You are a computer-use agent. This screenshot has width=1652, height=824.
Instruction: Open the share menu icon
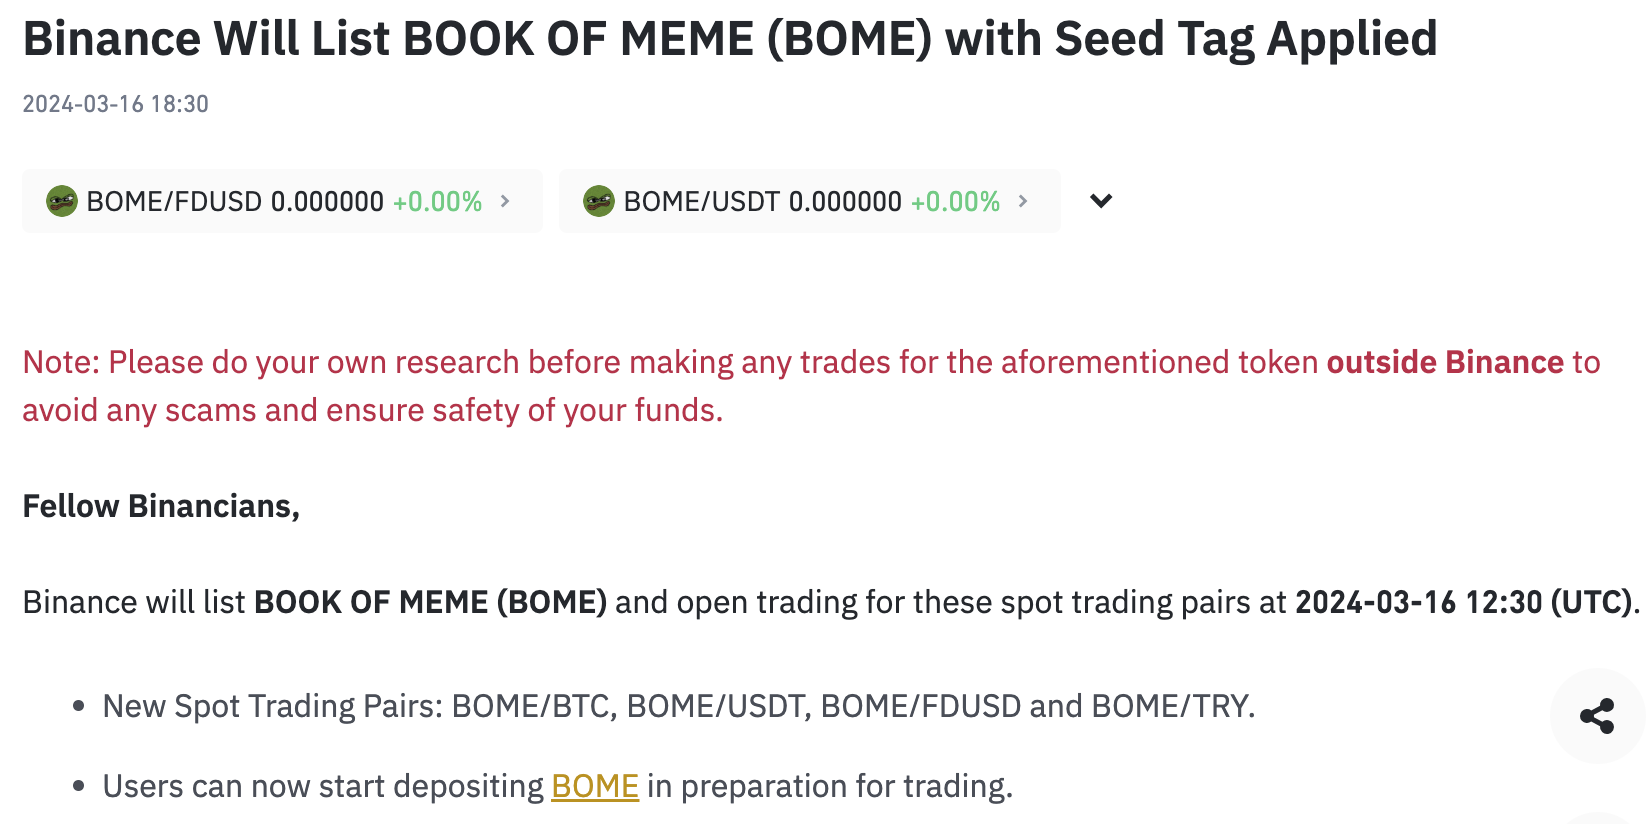pyautogui.click(x=1597, y=716)
